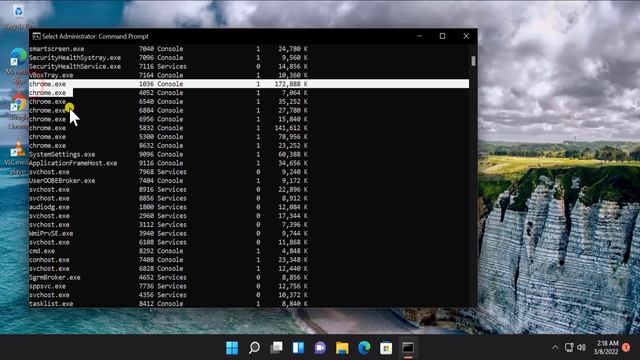This screenshot has width=640, height=360.
Task: Open taskbar Search
Action: tap(254, 348)
